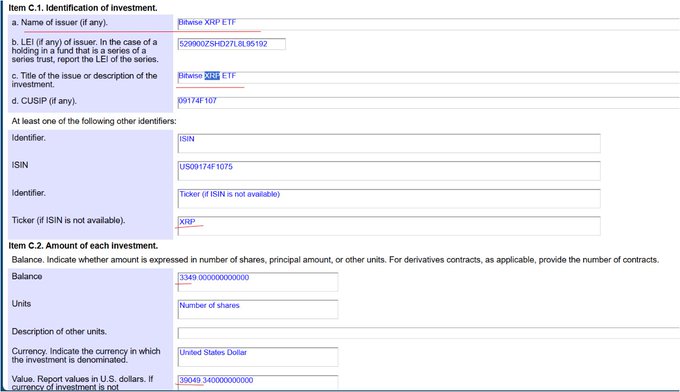The height and width of the screenshot is (392, 680).
Task: Click 'Bitwise' in the Name of issuer field
Action: point(190,22)
